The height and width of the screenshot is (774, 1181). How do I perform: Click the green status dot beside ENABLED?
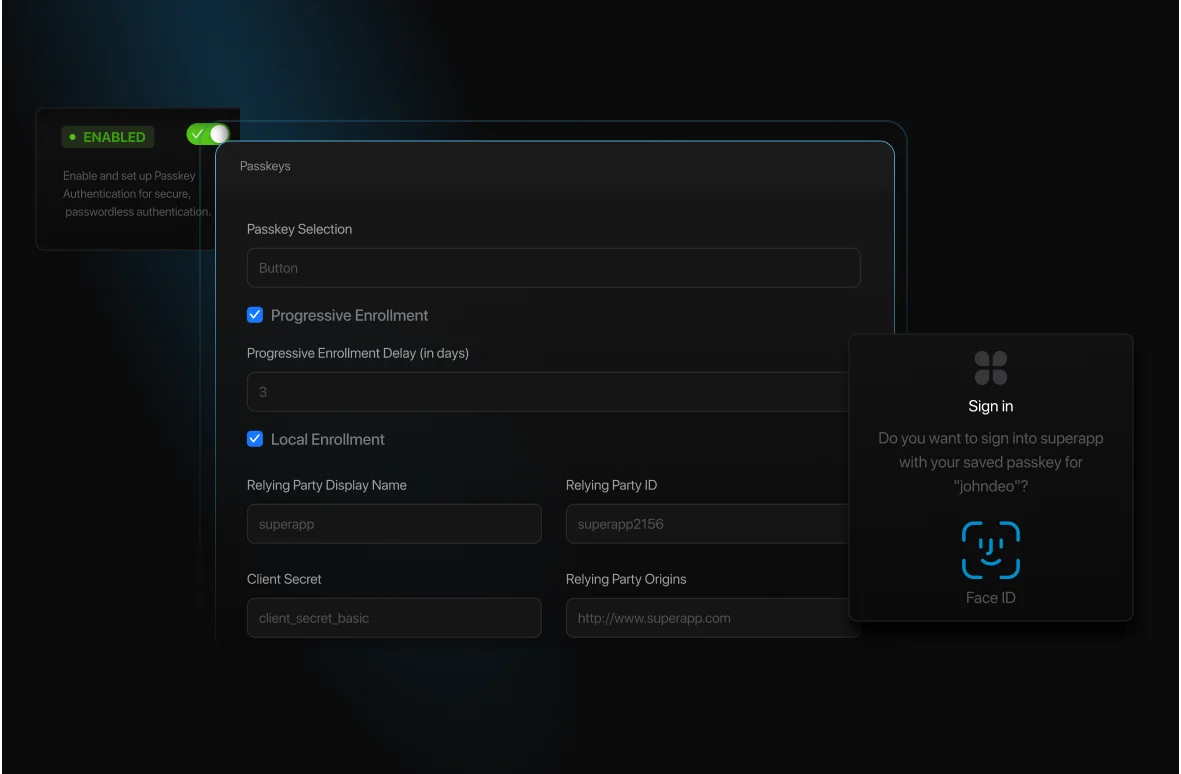coord(72,137)
